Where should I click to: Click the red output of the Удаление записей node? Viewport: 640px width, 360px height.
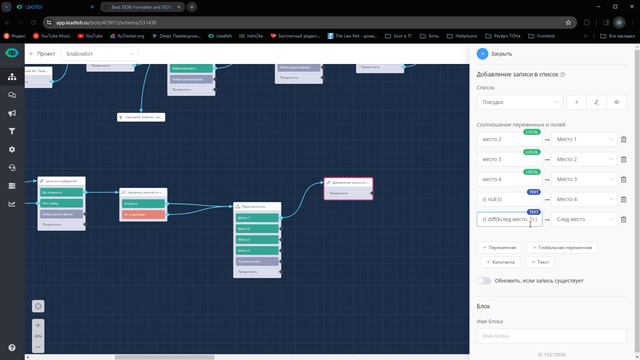click(x=143, y=215)
